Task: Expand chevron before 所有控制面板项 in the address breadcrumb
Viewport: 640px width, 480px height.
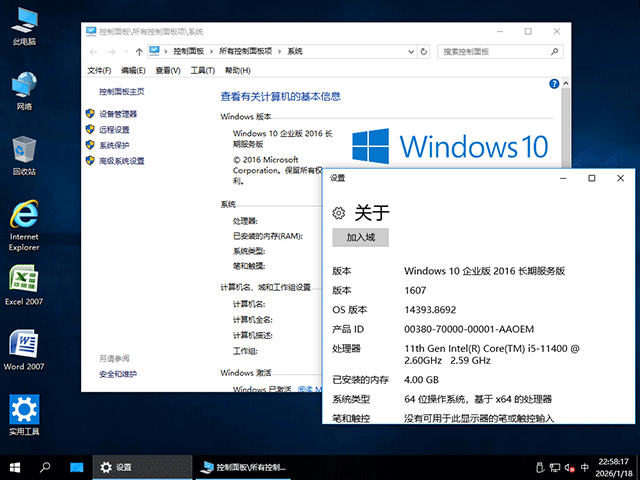Action: (x=211, y=51)
